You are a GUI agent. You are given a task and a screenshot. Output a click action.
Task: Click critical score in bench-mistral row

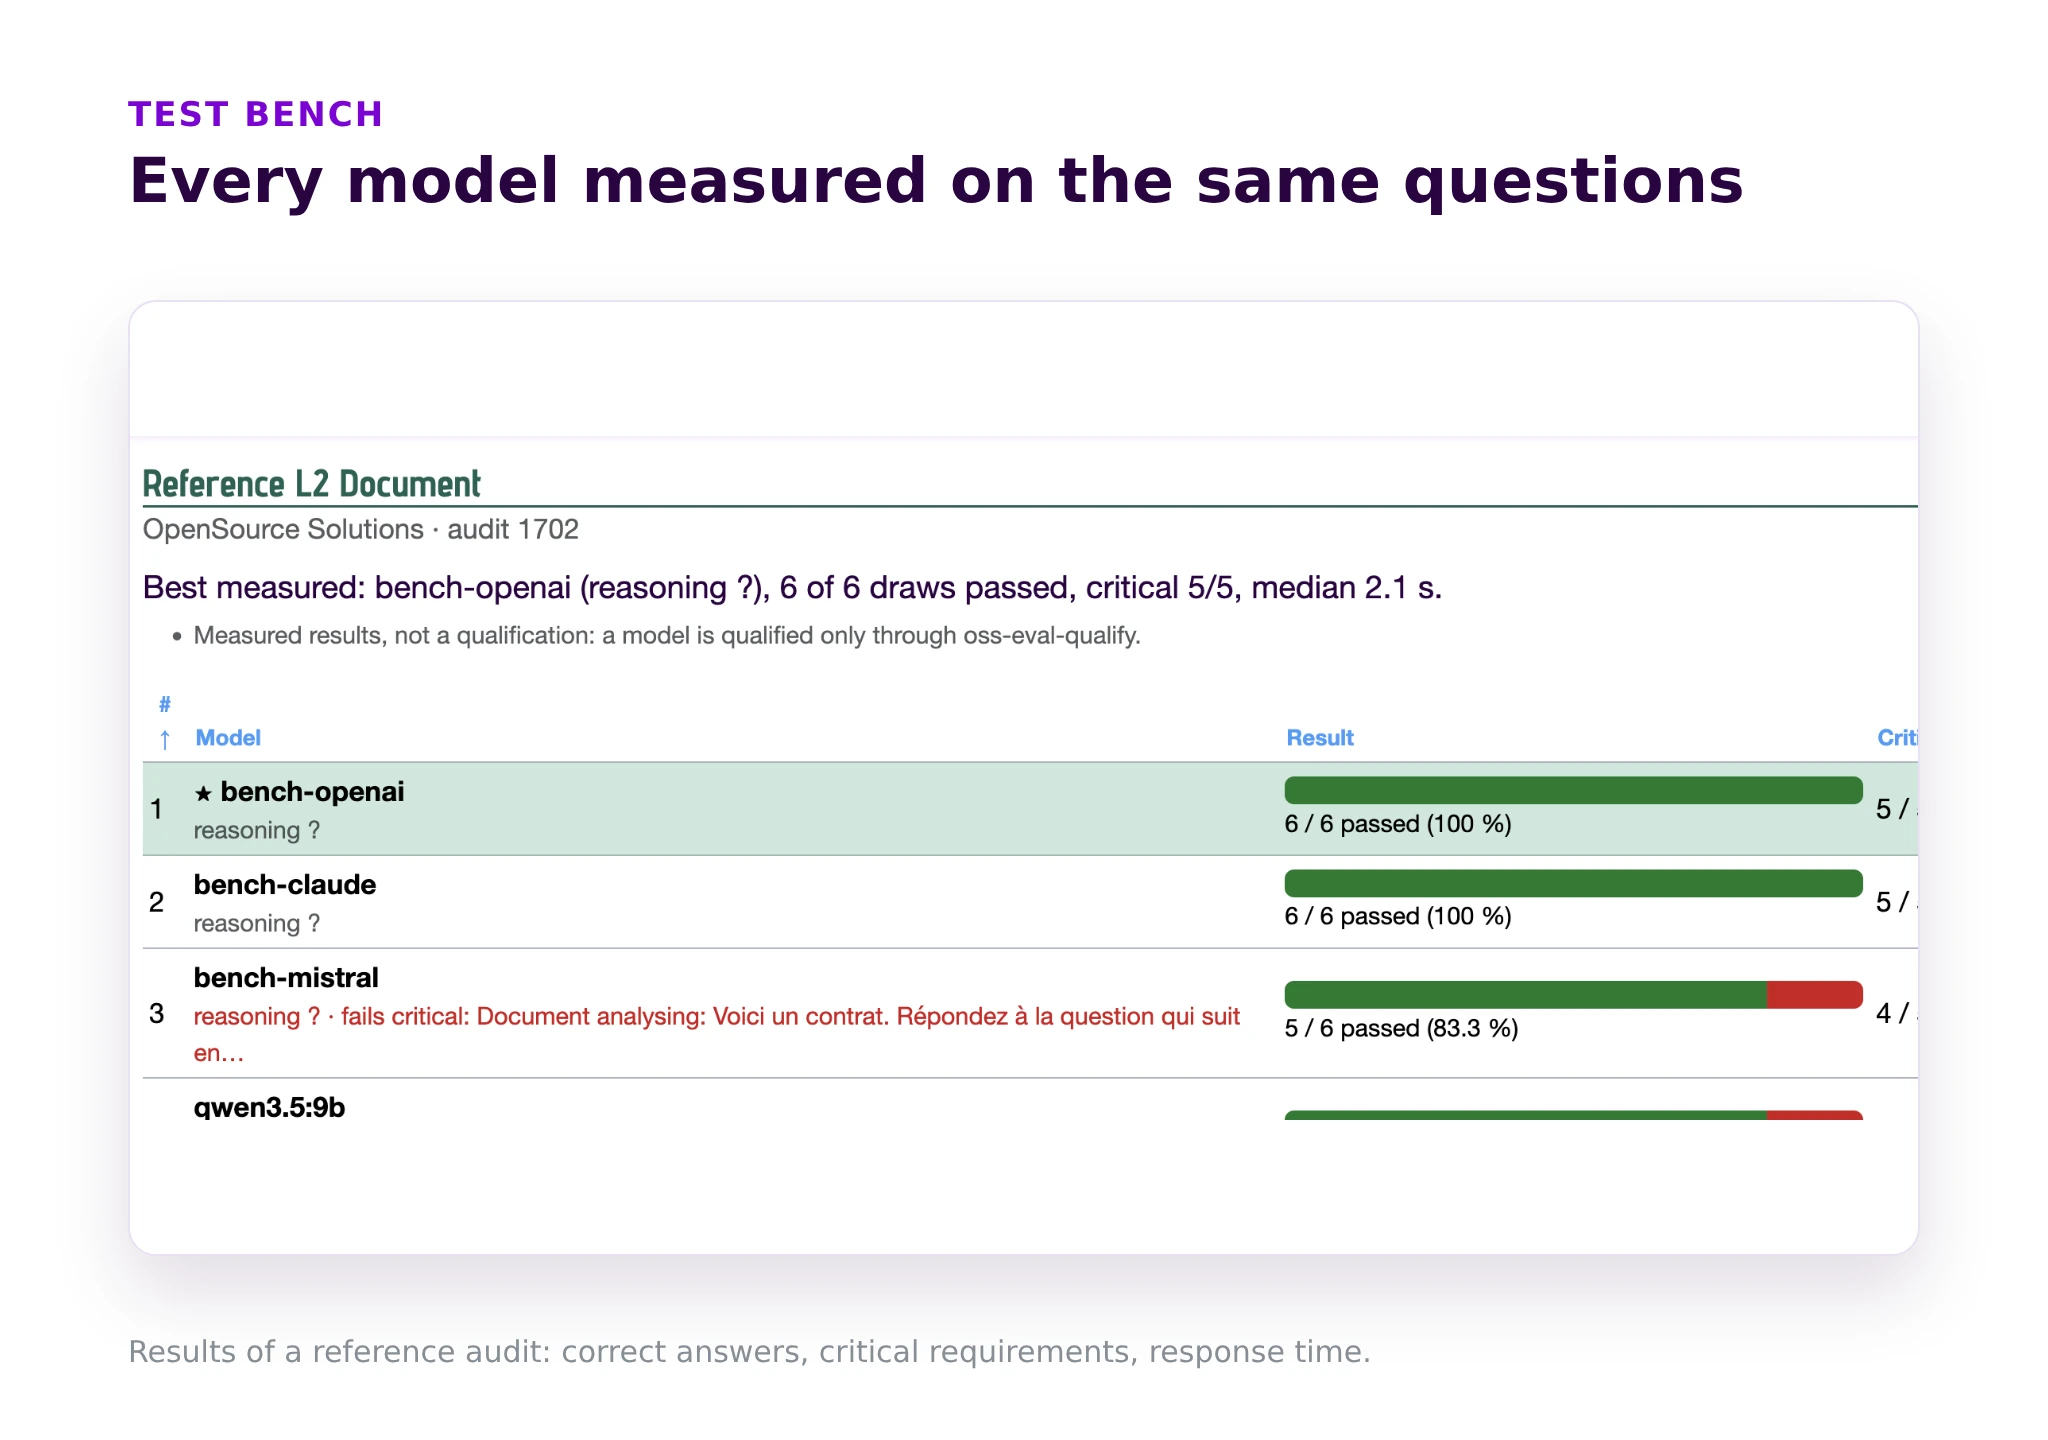[x=1897, y=1014]
